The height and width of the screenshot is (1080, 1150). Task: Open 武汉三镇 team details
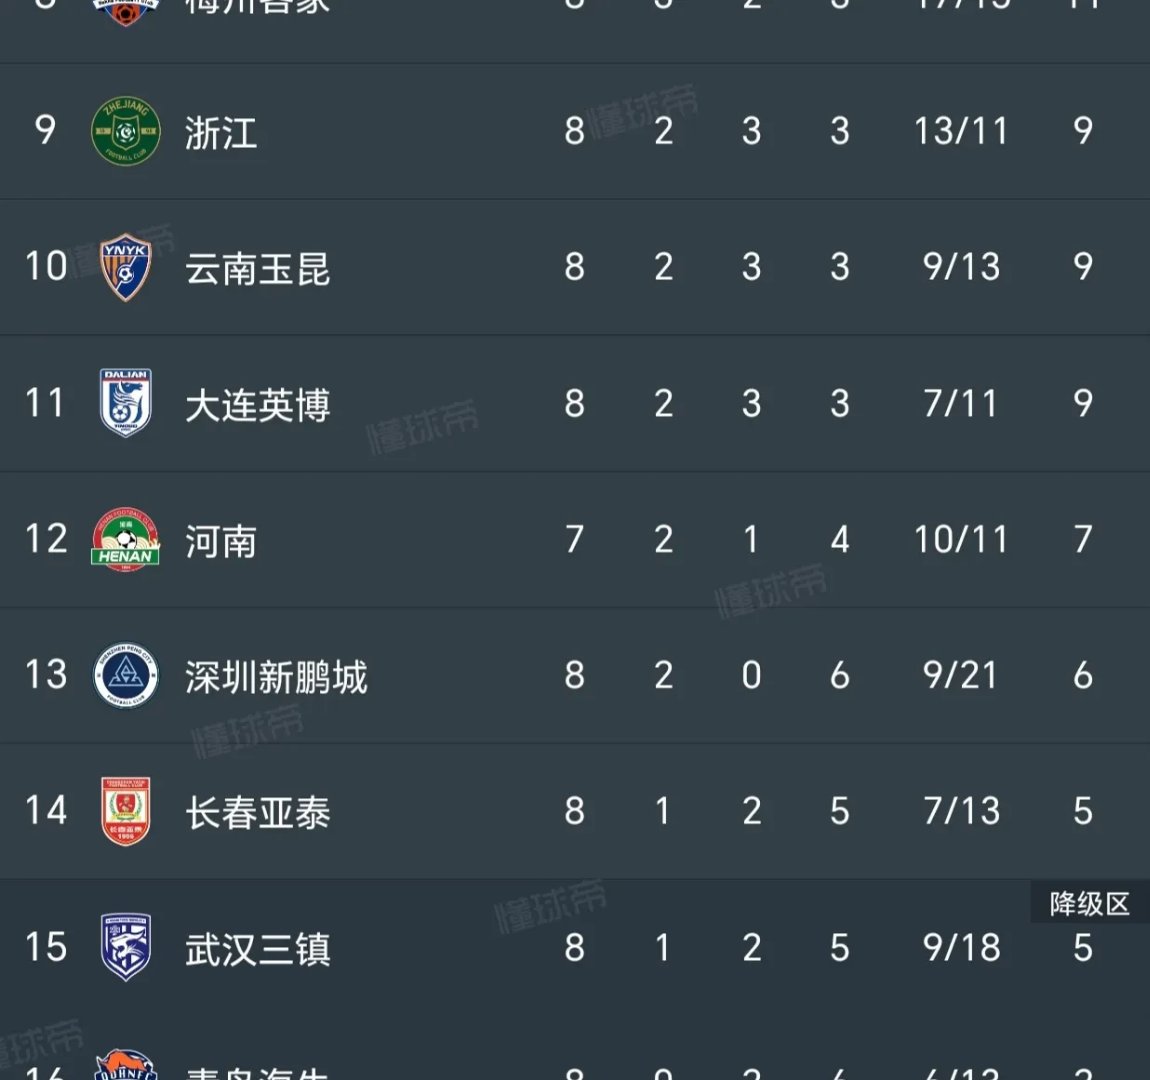[257, 949]
